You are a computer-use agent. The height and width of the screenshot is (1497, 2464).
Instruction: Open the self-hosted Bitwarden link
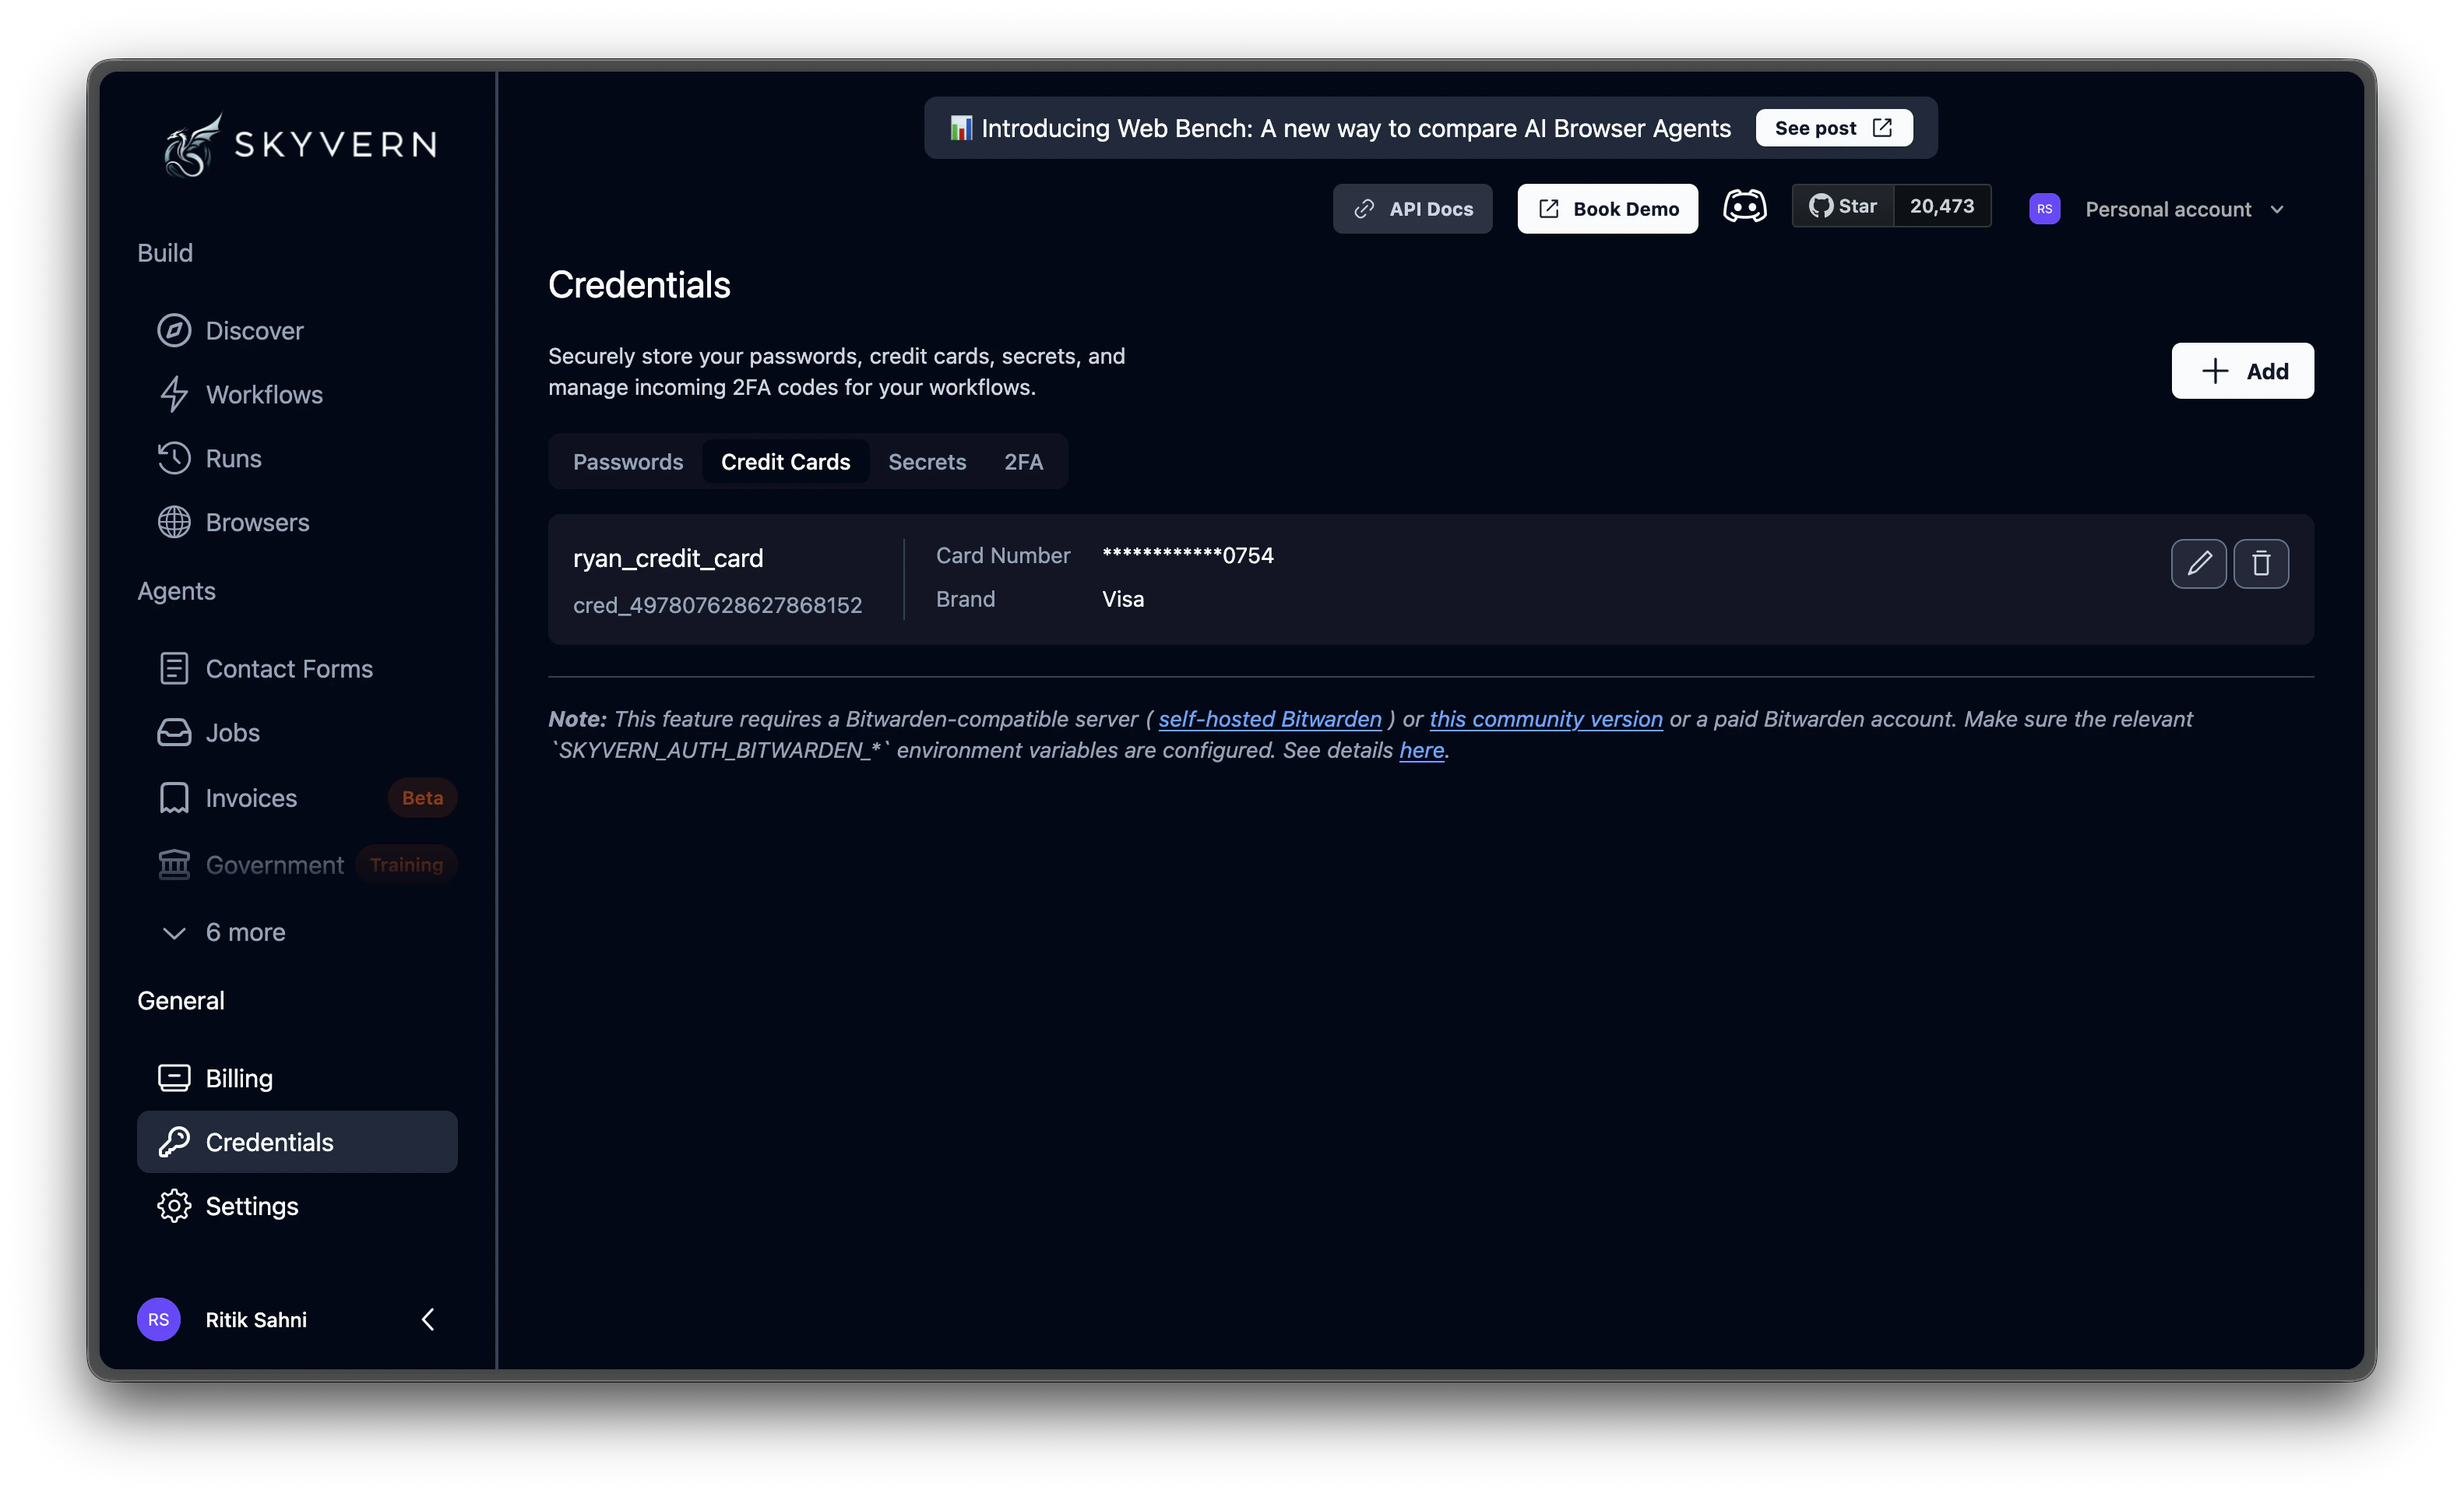(1269, 718)
